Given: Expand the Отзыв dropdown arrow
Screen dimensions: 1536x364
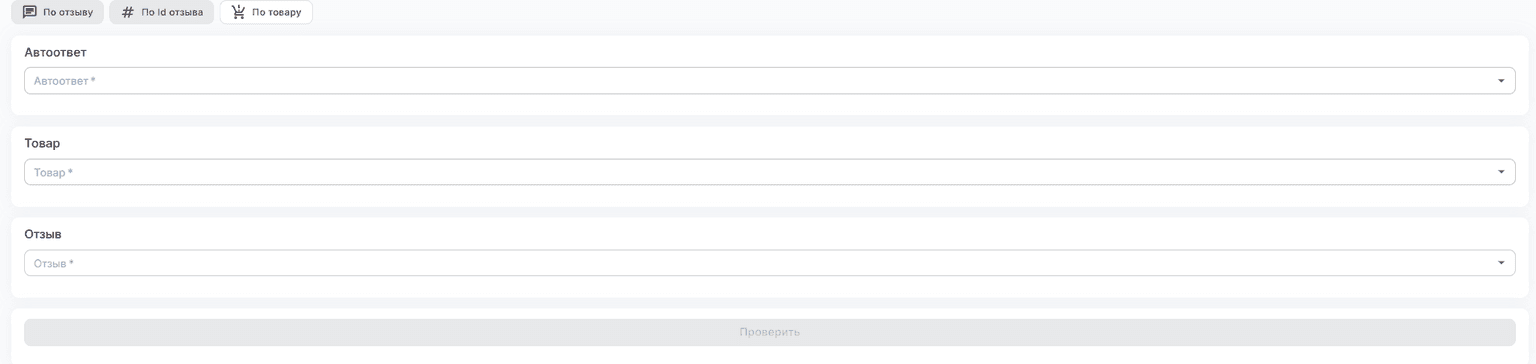Looking at the screenshot, I should coord(1501,263).
